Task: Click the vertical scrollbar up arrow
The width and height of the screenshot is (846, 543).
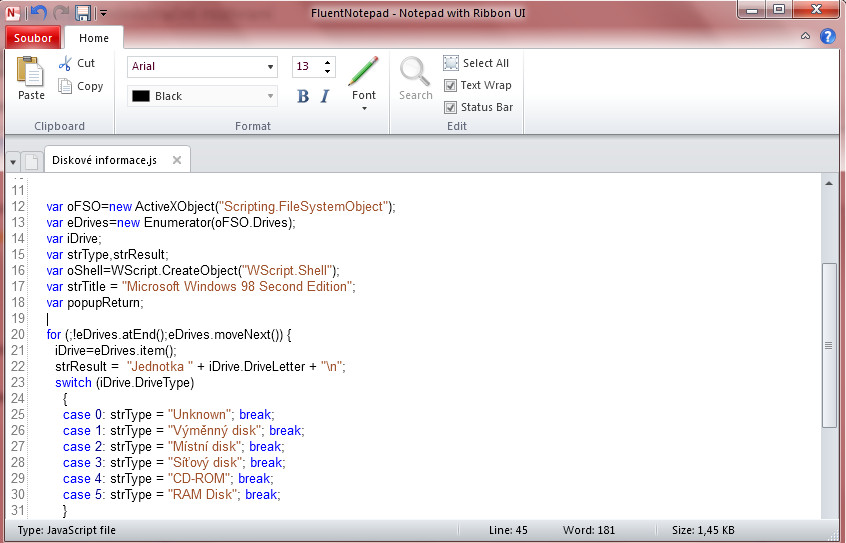Action: [x=828, y=184]
